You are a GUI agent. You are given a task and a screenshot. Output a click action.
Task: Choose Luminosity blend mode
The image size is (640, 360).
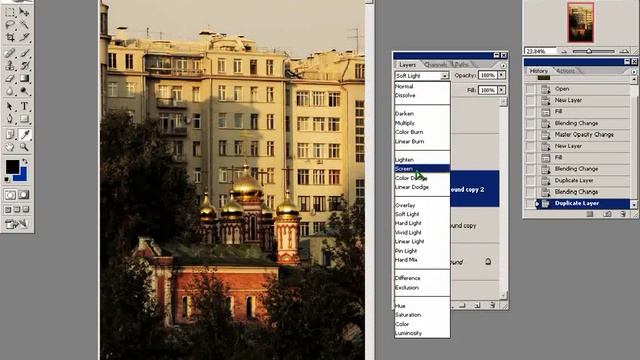pyautogui.click(x=422, y=333)
